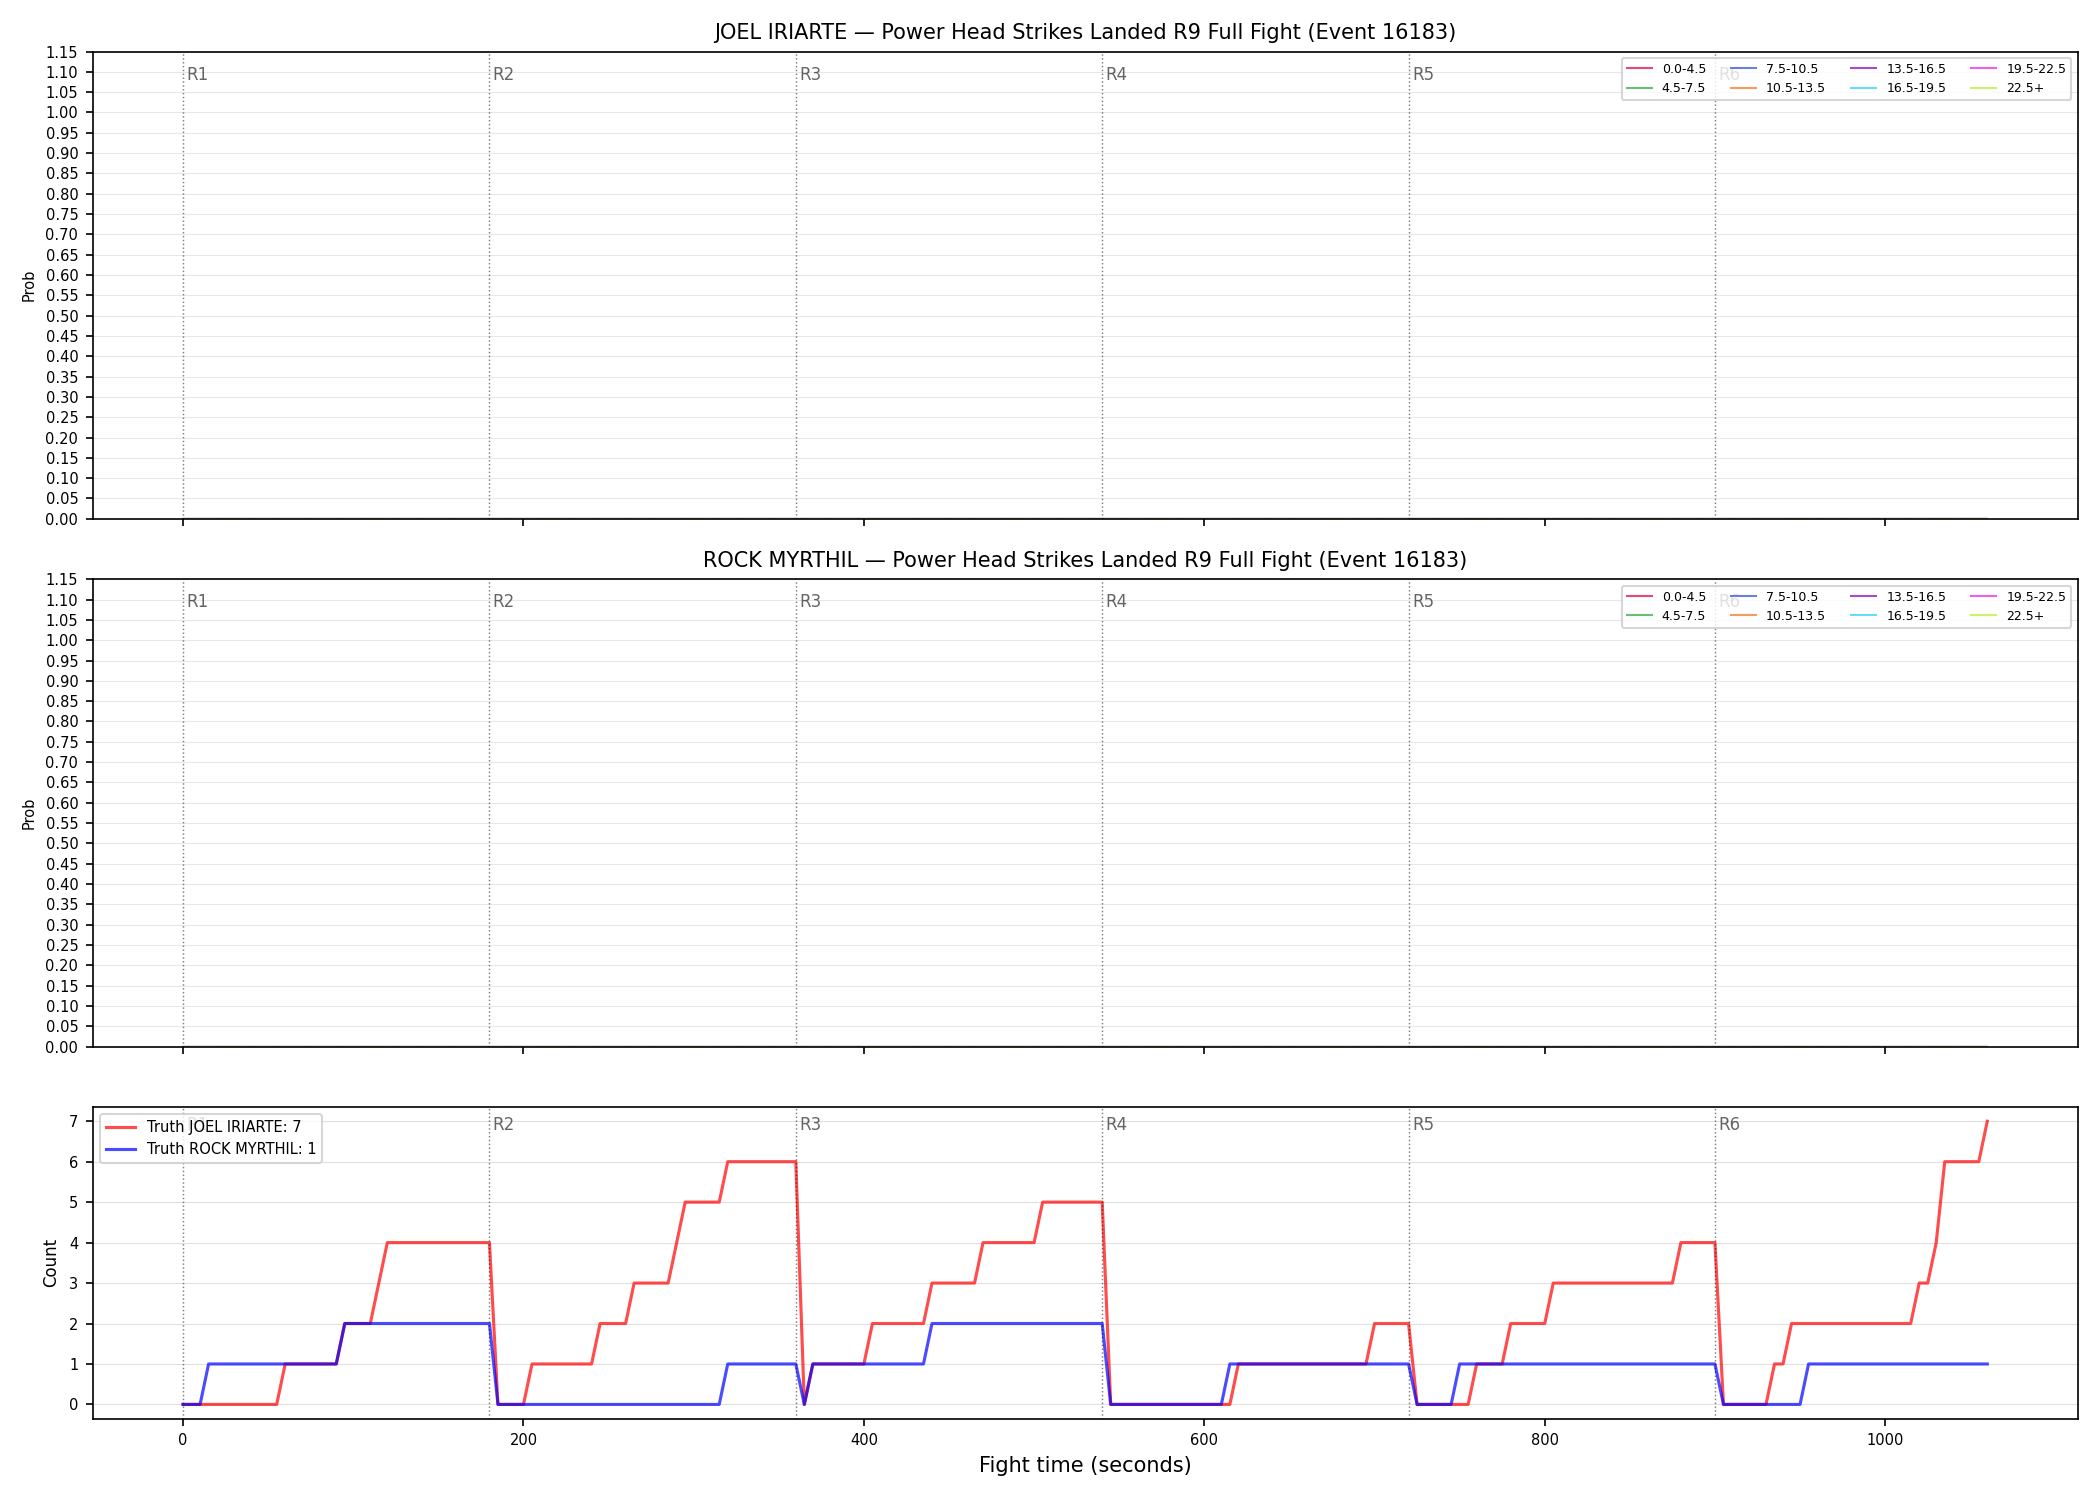Click blue line swatch beside 'Truth ROCK MYRTHIL: 1'
The image size is (2100, 1500).
120,1149
